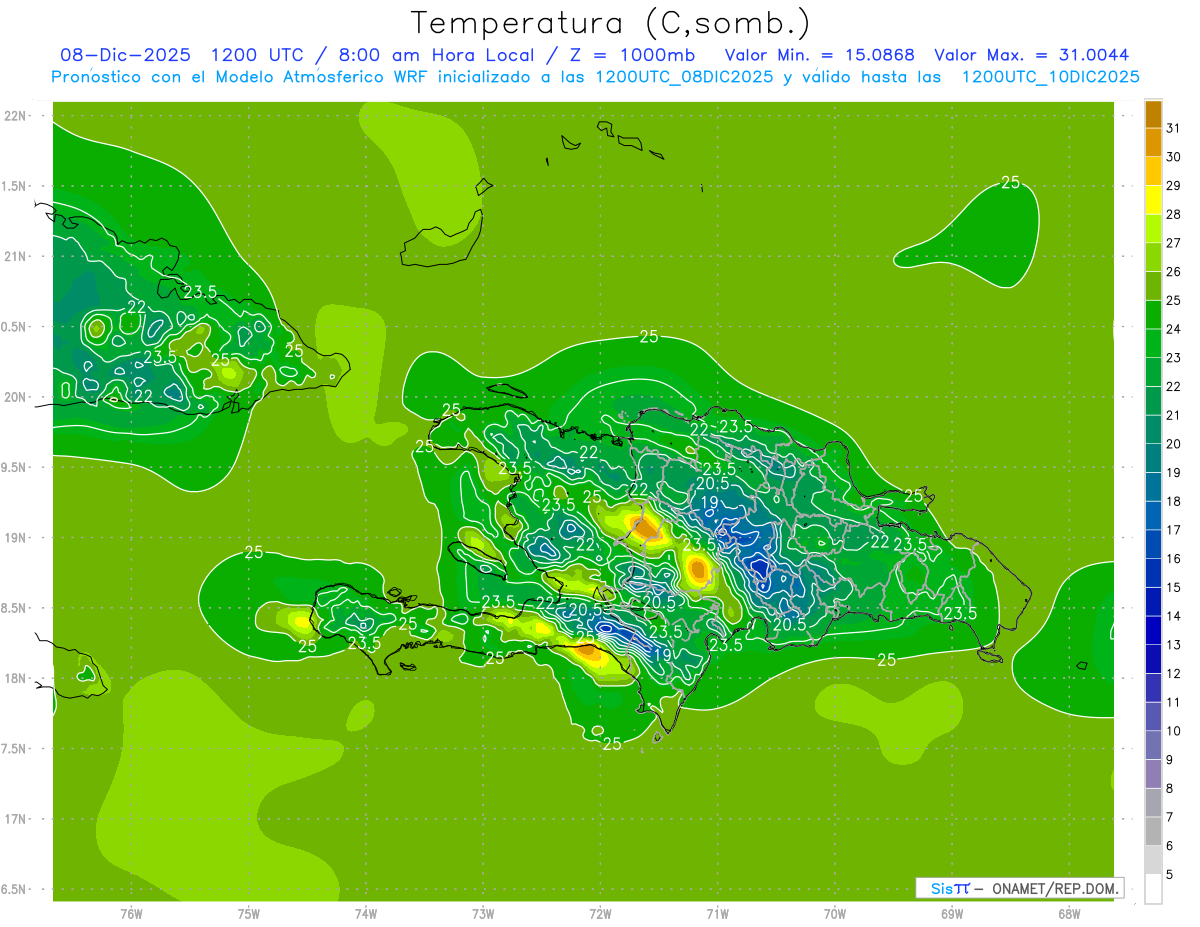Click the legend value '5'
The height and width of the screenshot is (927, 1200).
[x=1170, y=875]
